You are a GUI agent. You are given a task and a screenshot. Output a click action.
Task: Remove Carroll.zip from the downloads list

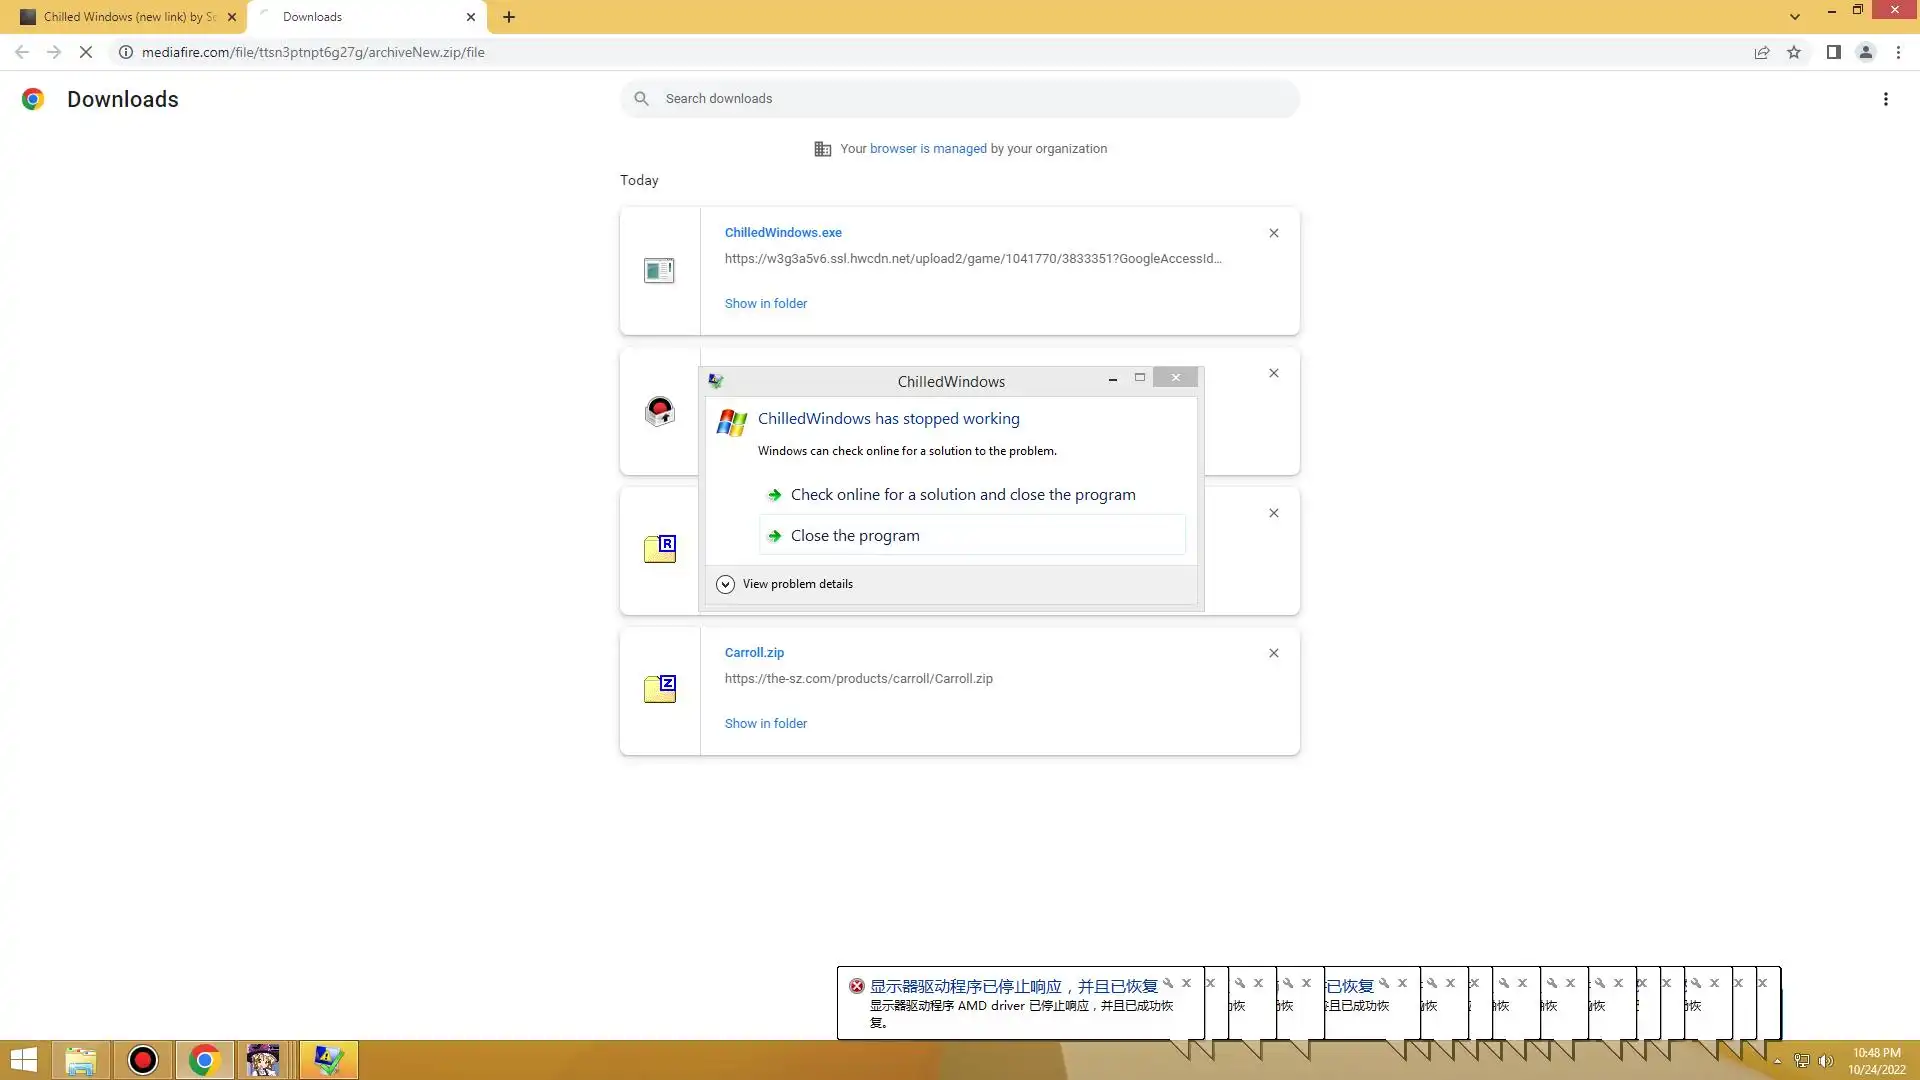(x=1273, y=653)
